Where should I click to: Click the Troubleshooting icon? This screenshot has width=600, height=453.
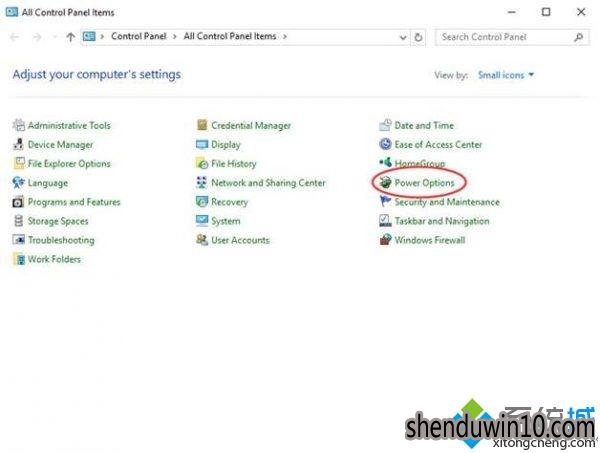18,240
